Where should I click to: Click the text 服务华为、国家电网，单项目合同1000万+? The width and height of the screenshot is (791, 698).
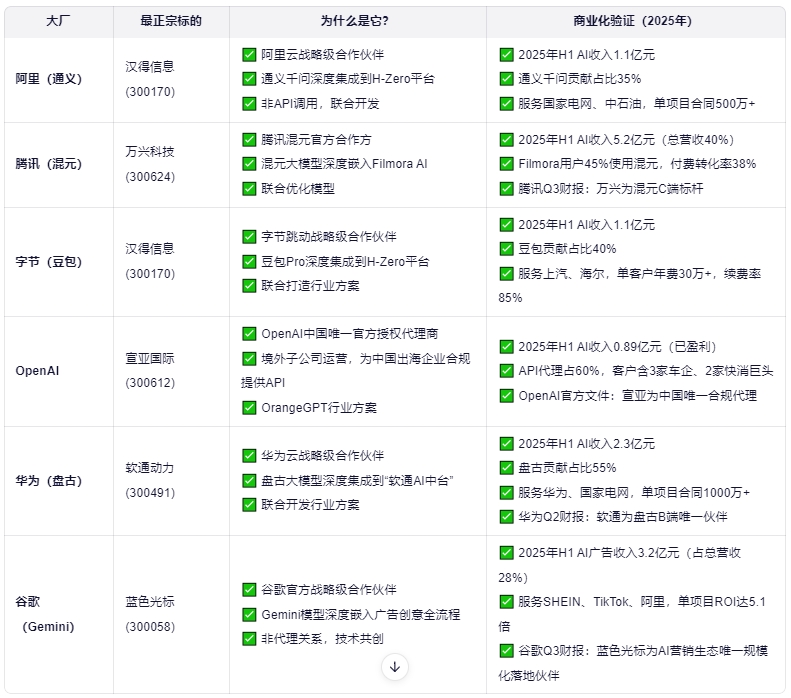634,492
